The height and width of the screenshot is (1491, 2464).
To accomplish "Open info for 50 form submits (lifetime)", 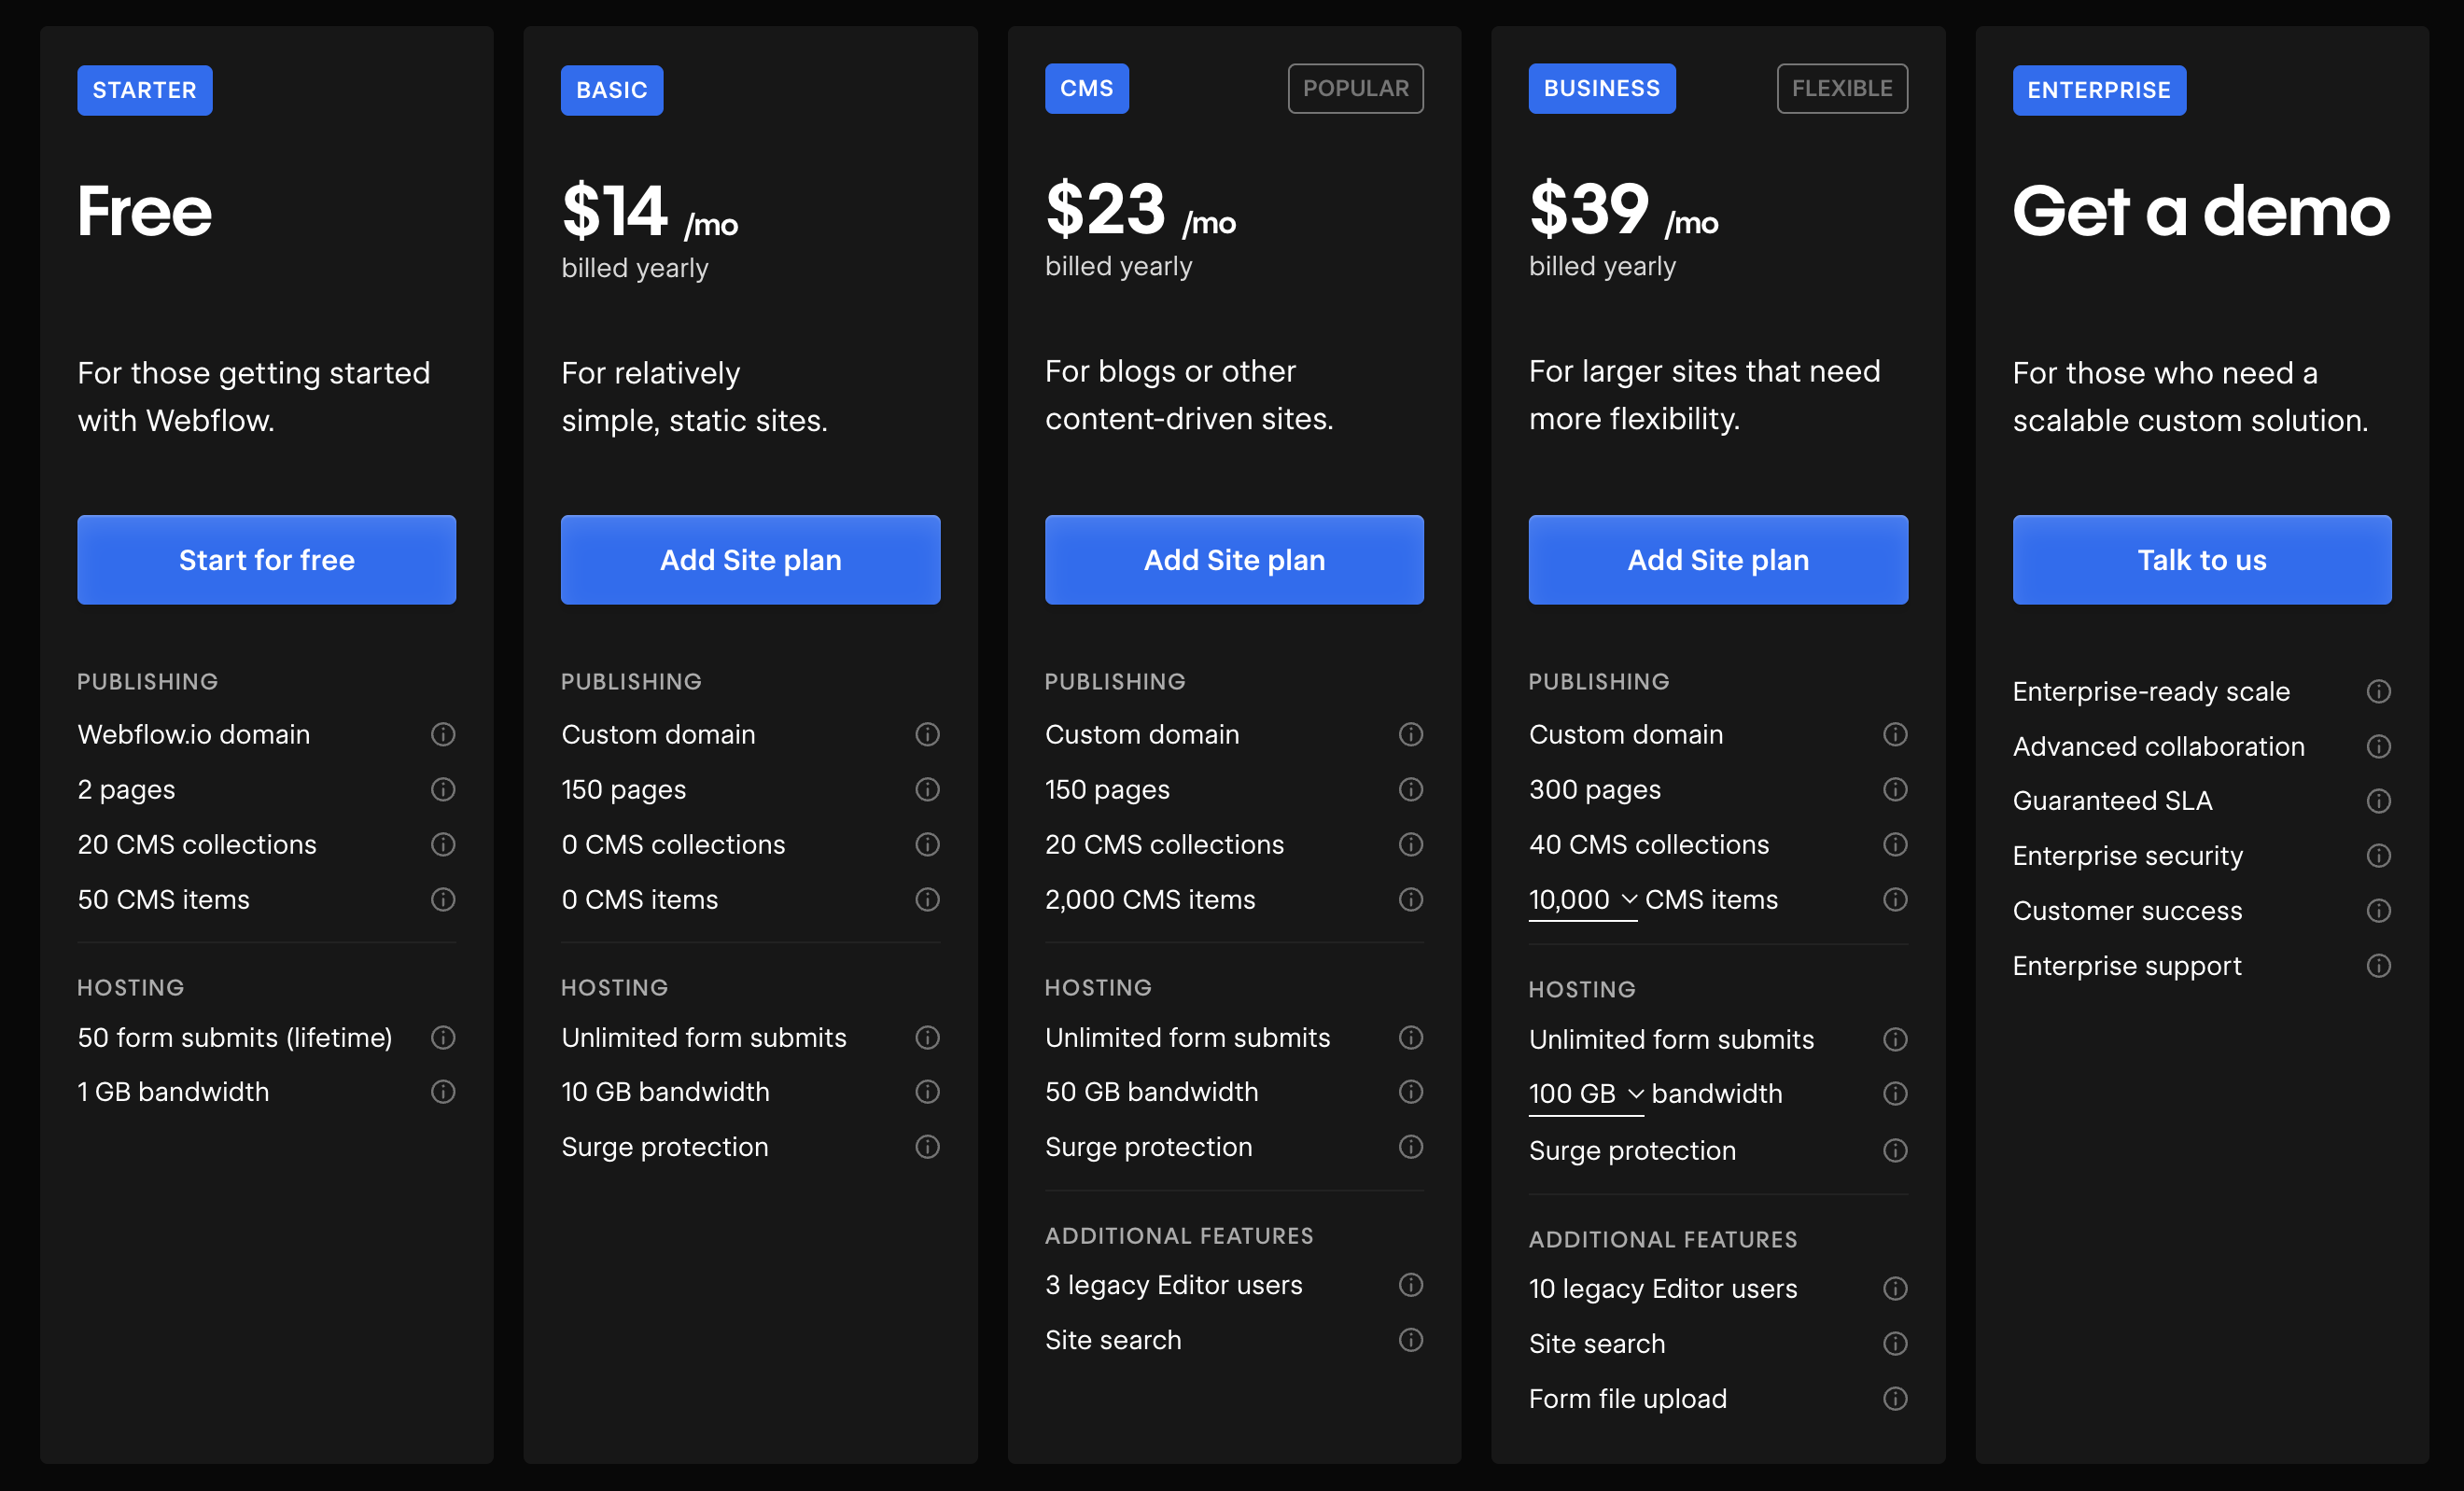I will click(x=443, y=1038).
